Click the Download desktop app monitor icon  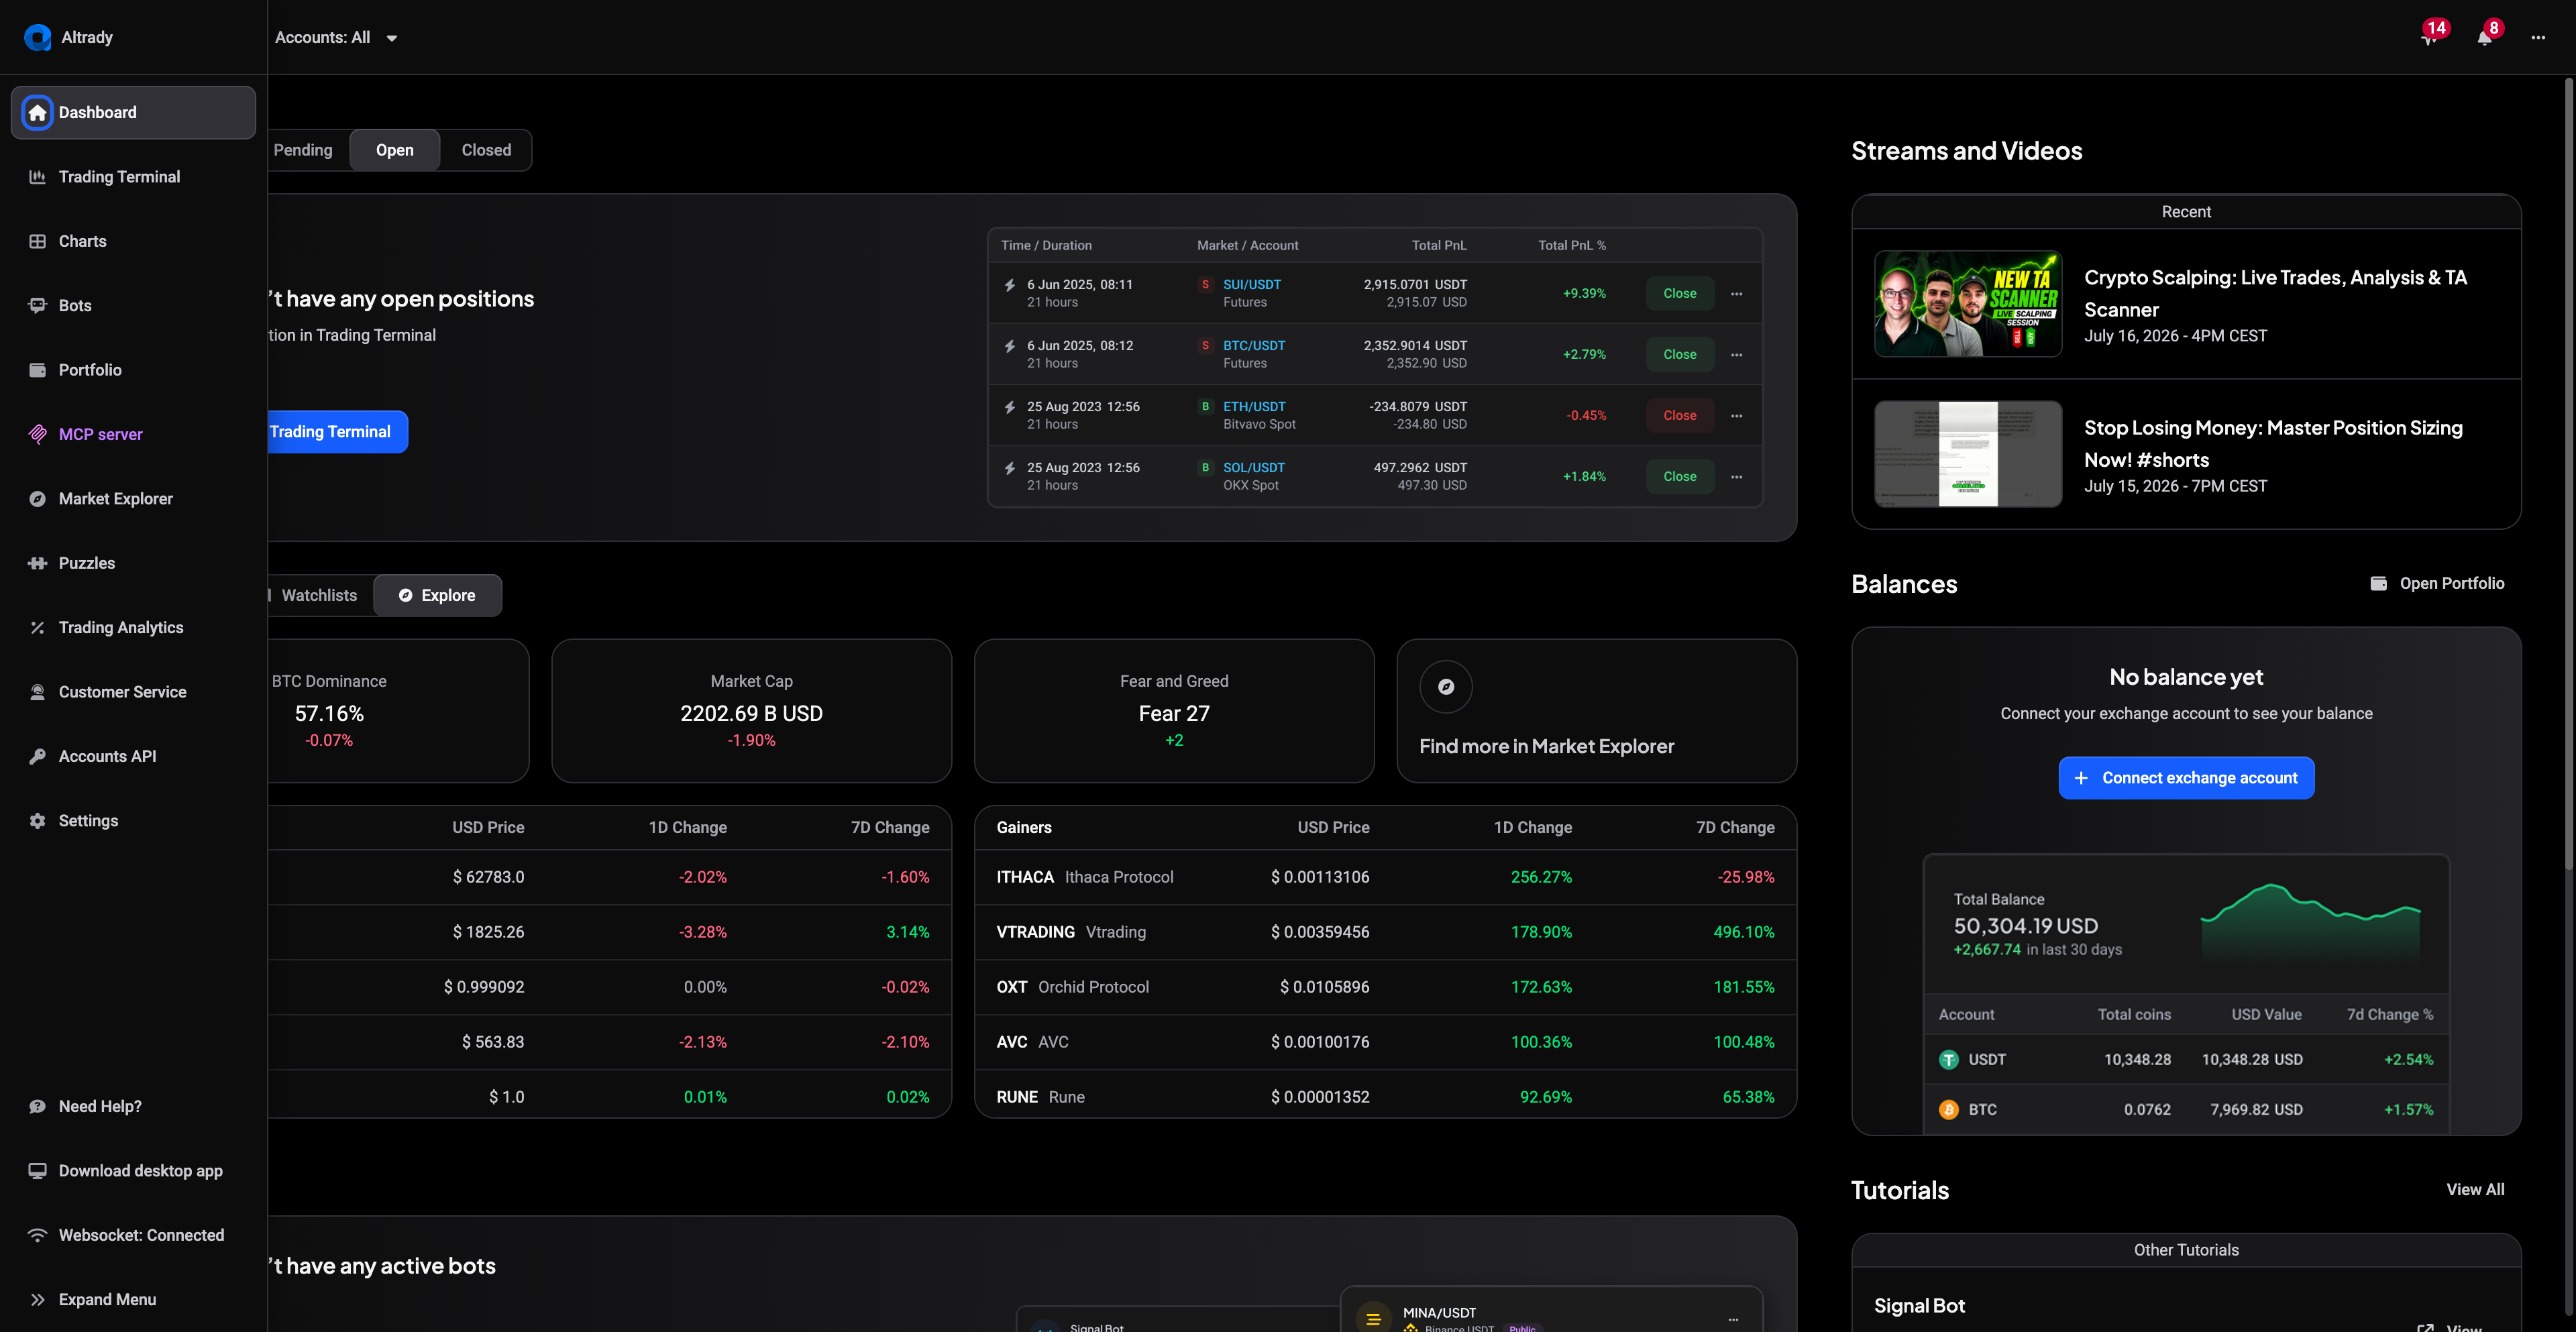[x=37, y=1171]
